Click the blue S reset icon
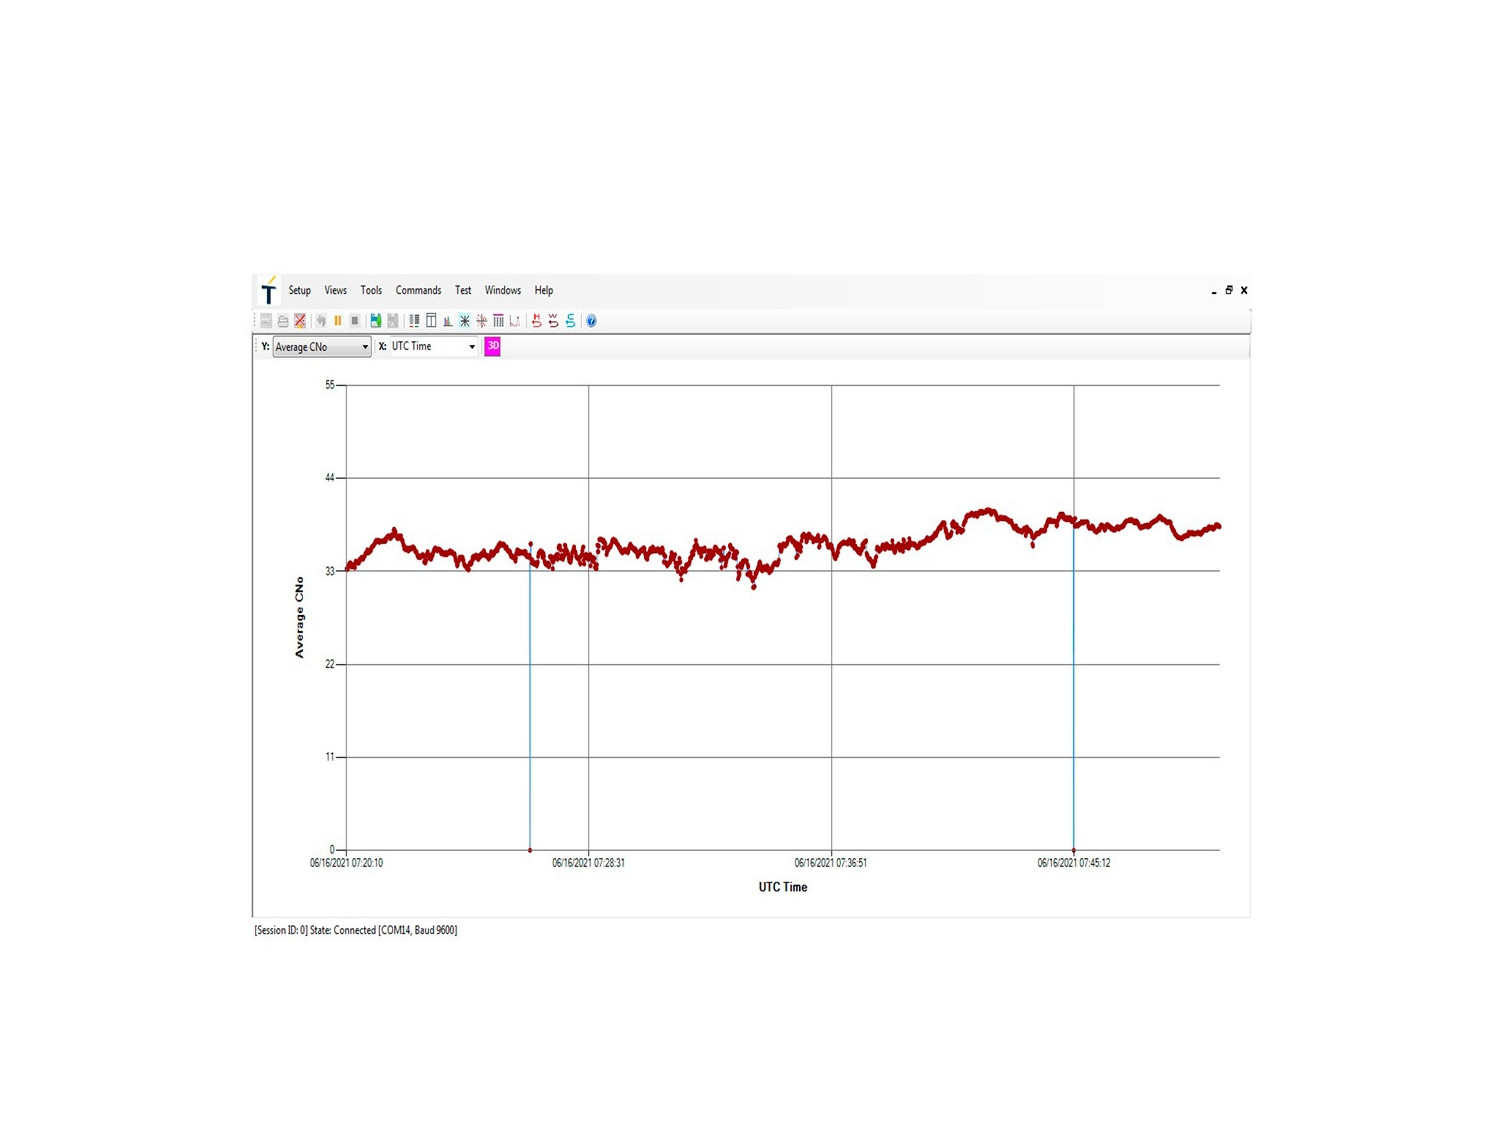 (571, 321)
